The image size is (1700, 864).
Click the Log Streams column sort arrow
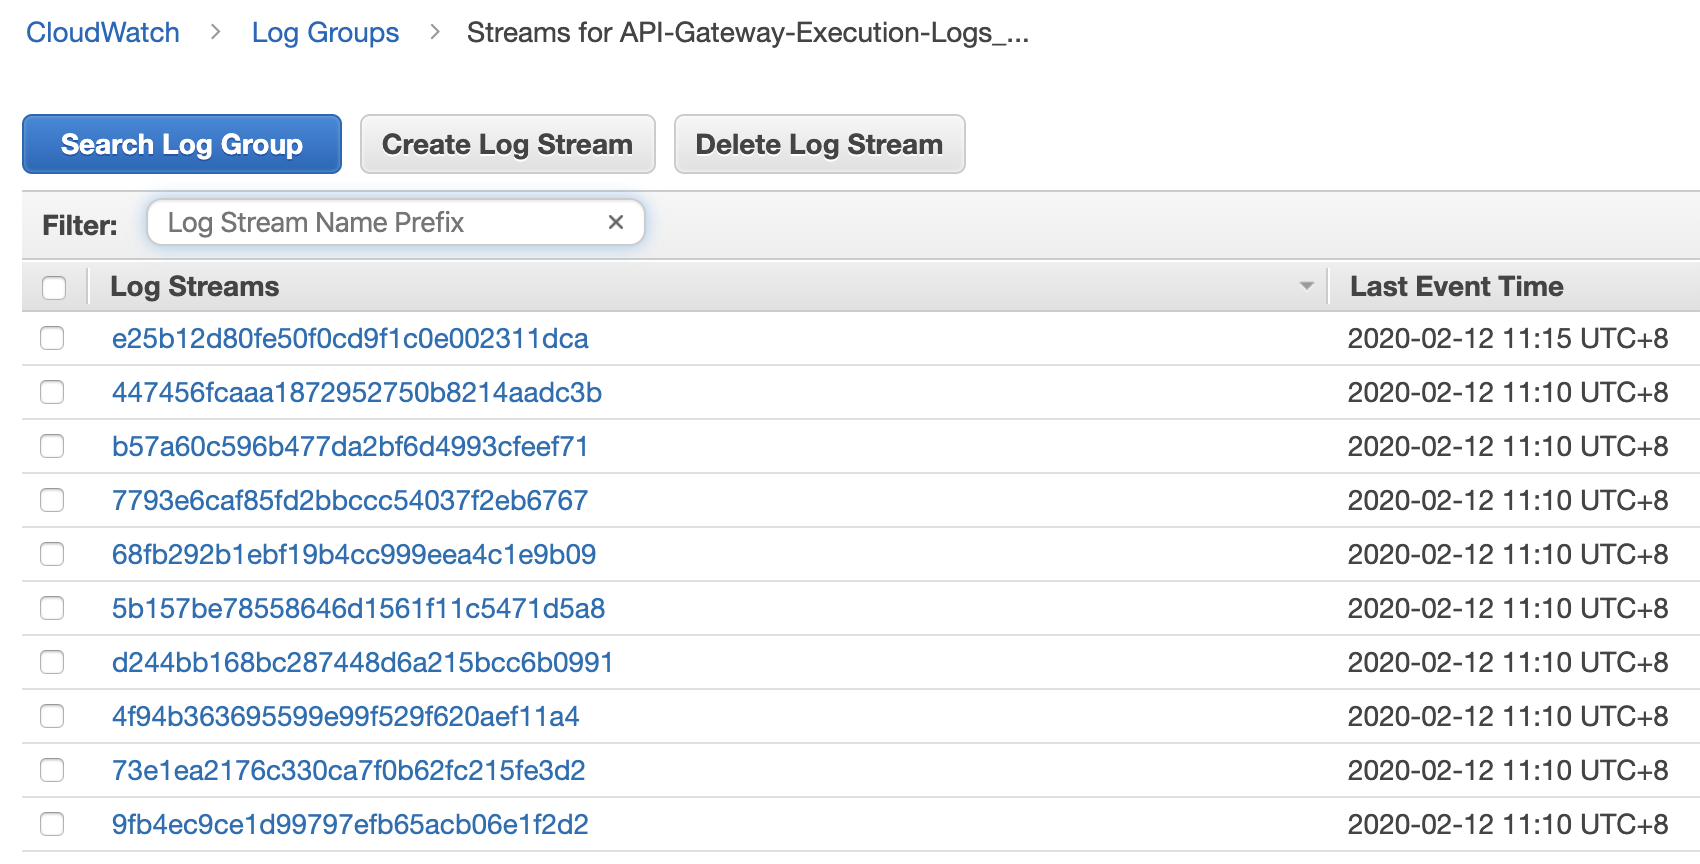tap(1306, 286)
